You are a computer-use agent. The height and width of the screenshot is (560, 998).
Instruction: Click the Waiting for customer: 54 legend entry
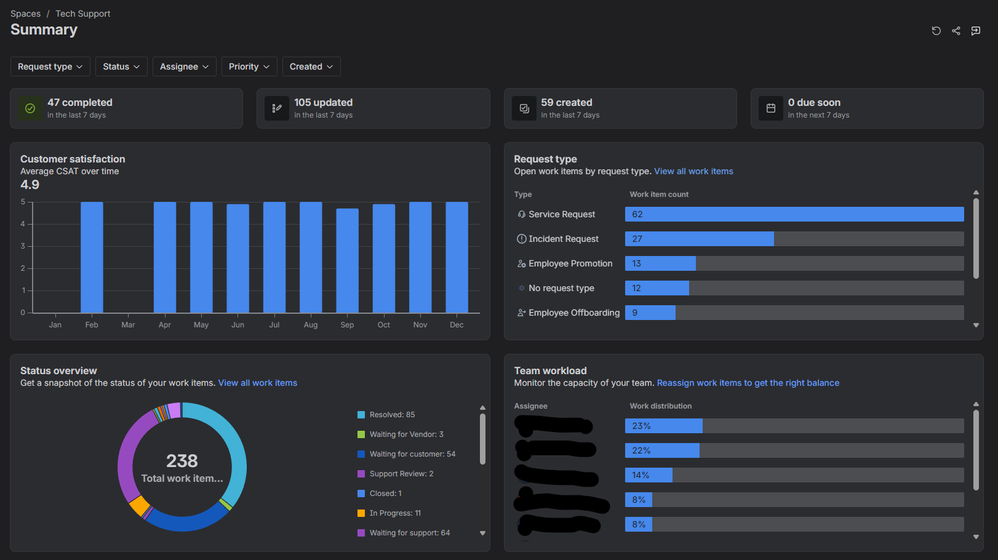407,454
